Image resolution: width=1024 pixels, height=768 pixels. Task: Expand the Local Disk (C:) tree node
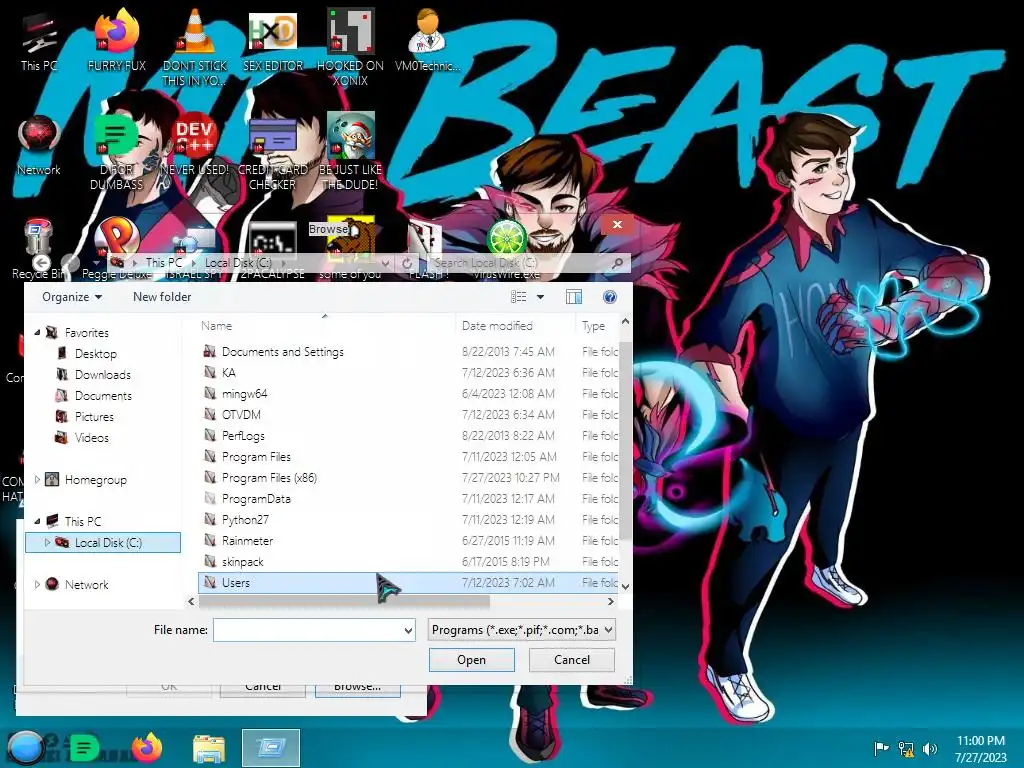pyautogui.click(x=47, y=543)
